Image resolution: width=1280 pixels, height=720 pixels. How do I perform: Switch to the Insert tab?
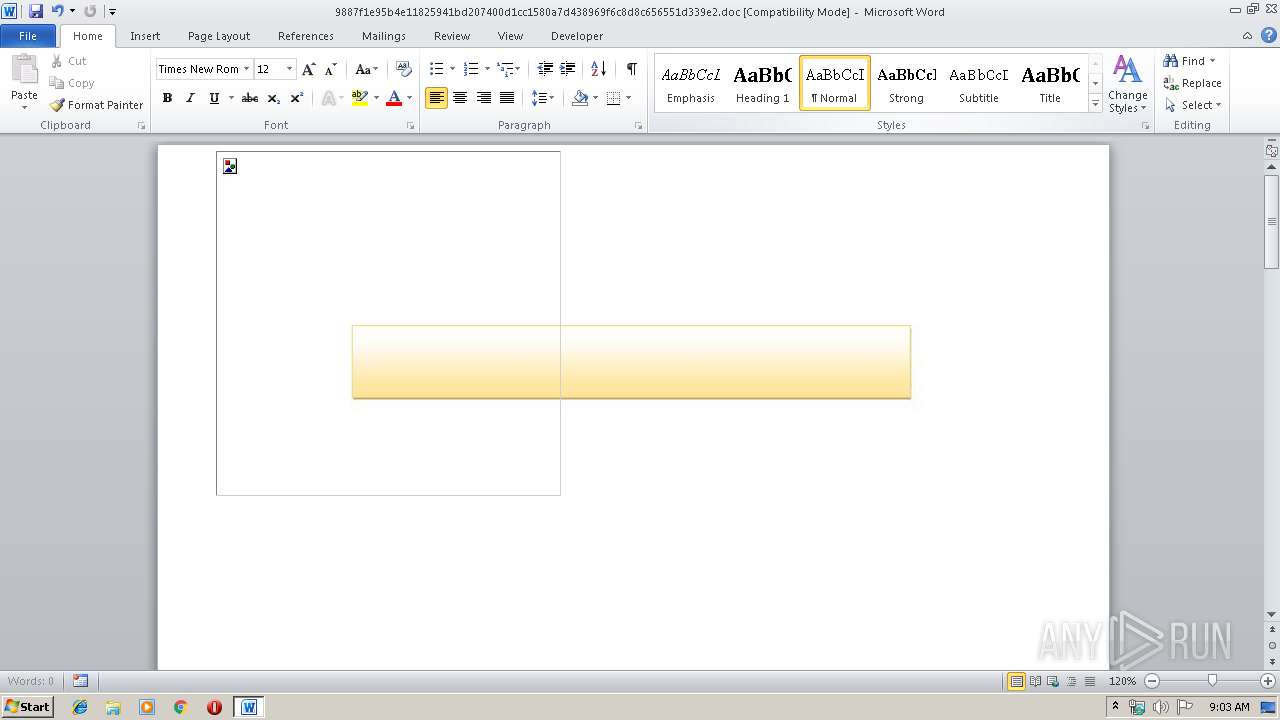click(x=145, y=36)
